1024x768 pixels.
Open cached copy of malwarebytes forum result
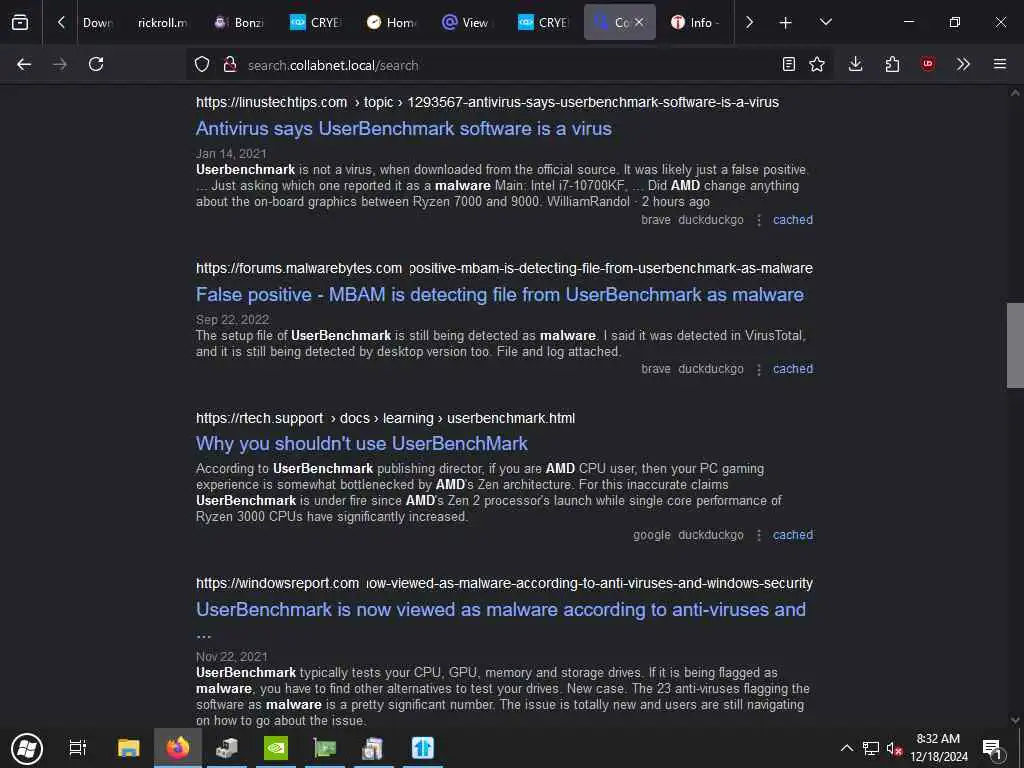793,369
